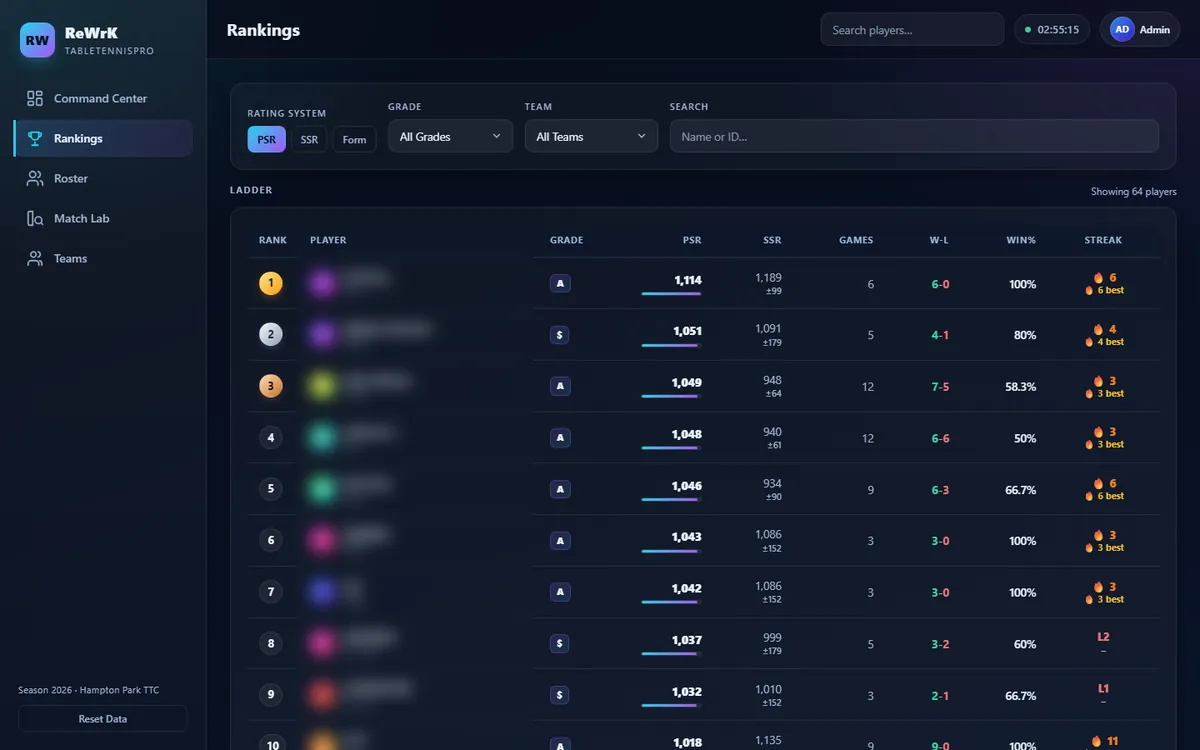This screenshot has height=750, width=1200.
Task: Click the silver rank 2 medal
Action: (x=271, y=335)
